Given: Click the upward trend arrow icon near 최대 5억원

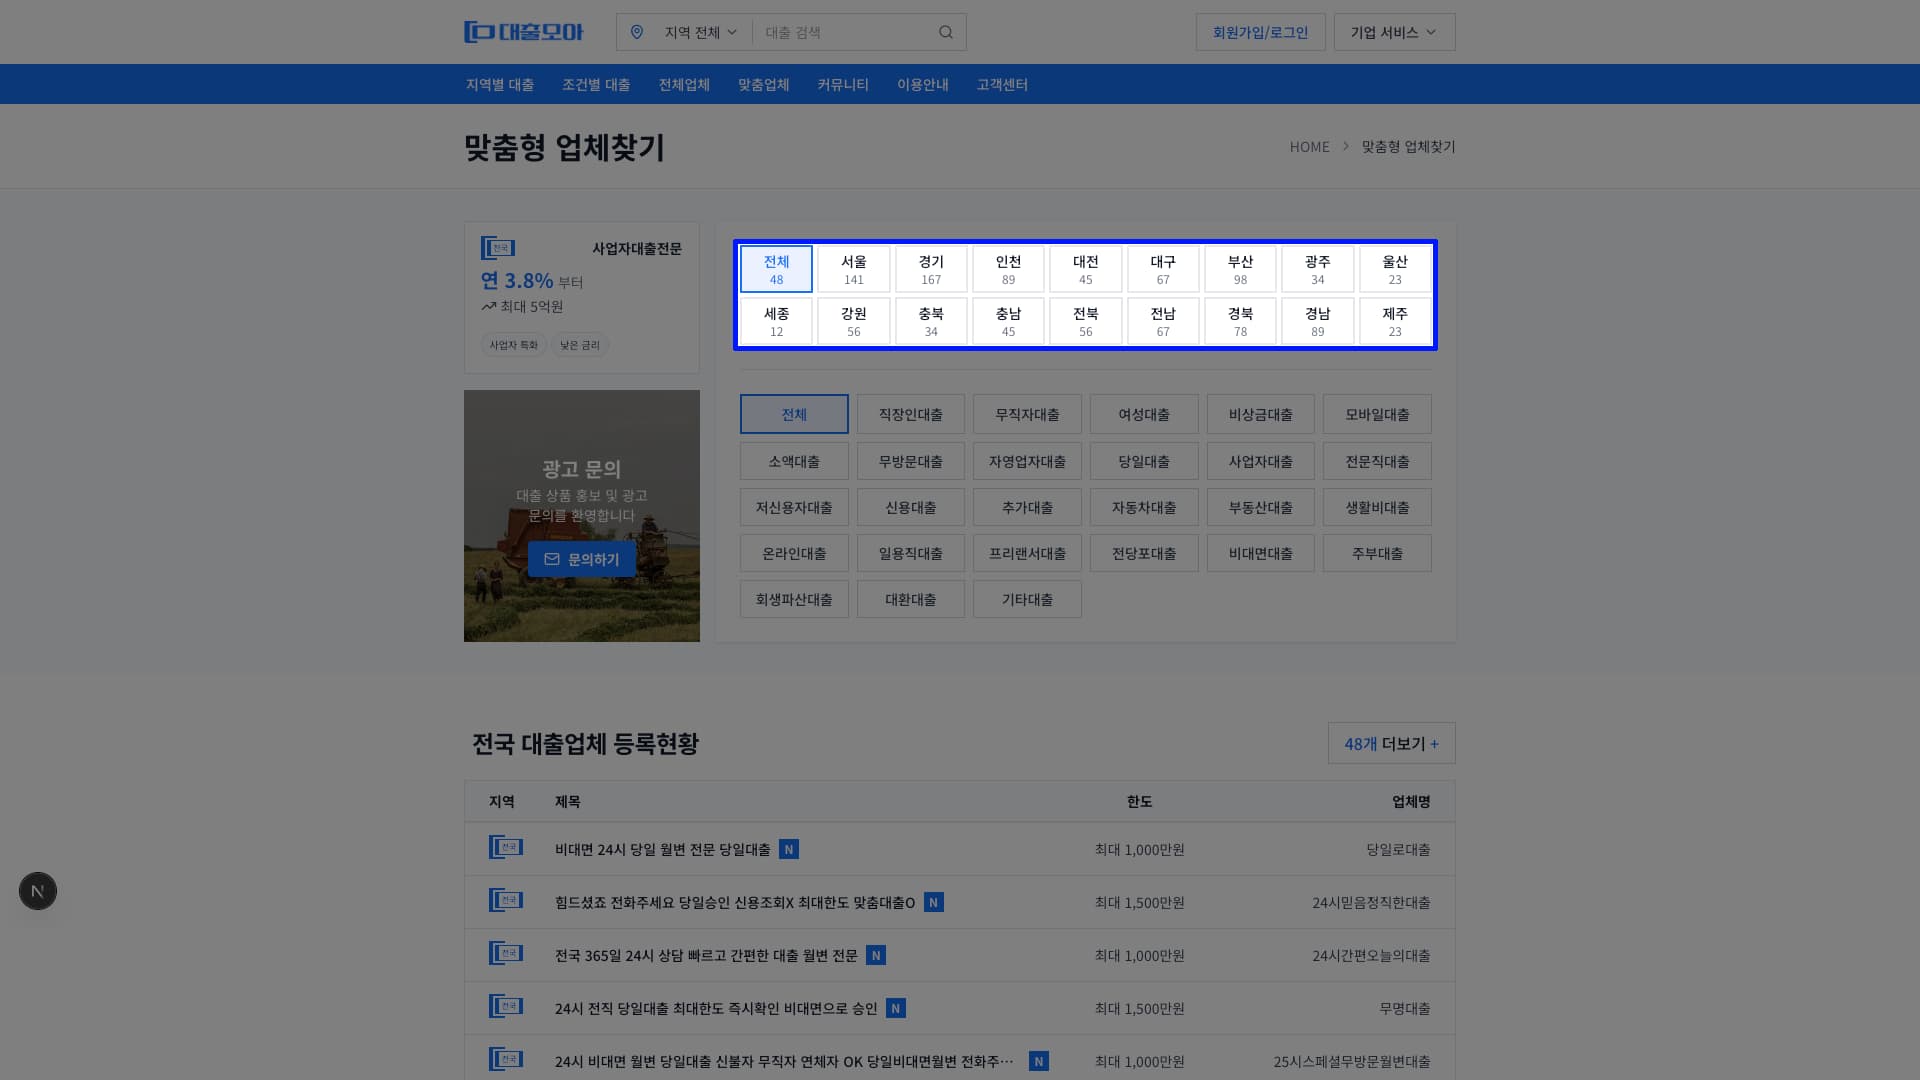Looking at the screenshot, I should click(486, 306).
